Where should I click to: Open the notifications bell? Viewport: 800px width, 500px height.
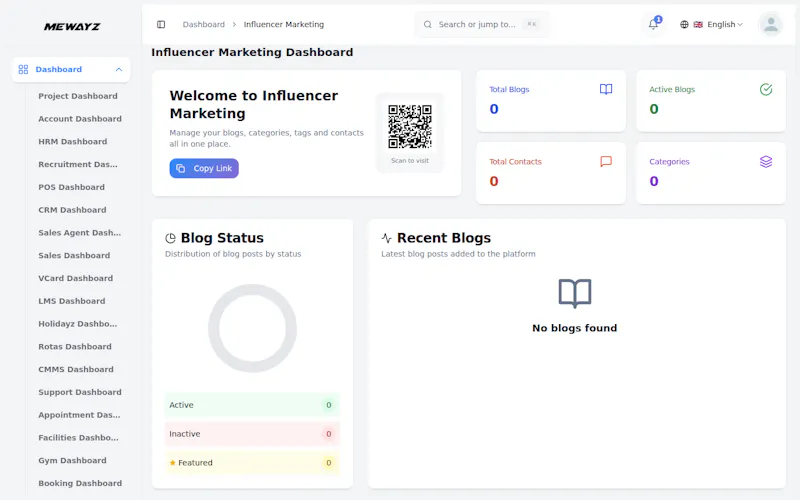coord(653,24)
